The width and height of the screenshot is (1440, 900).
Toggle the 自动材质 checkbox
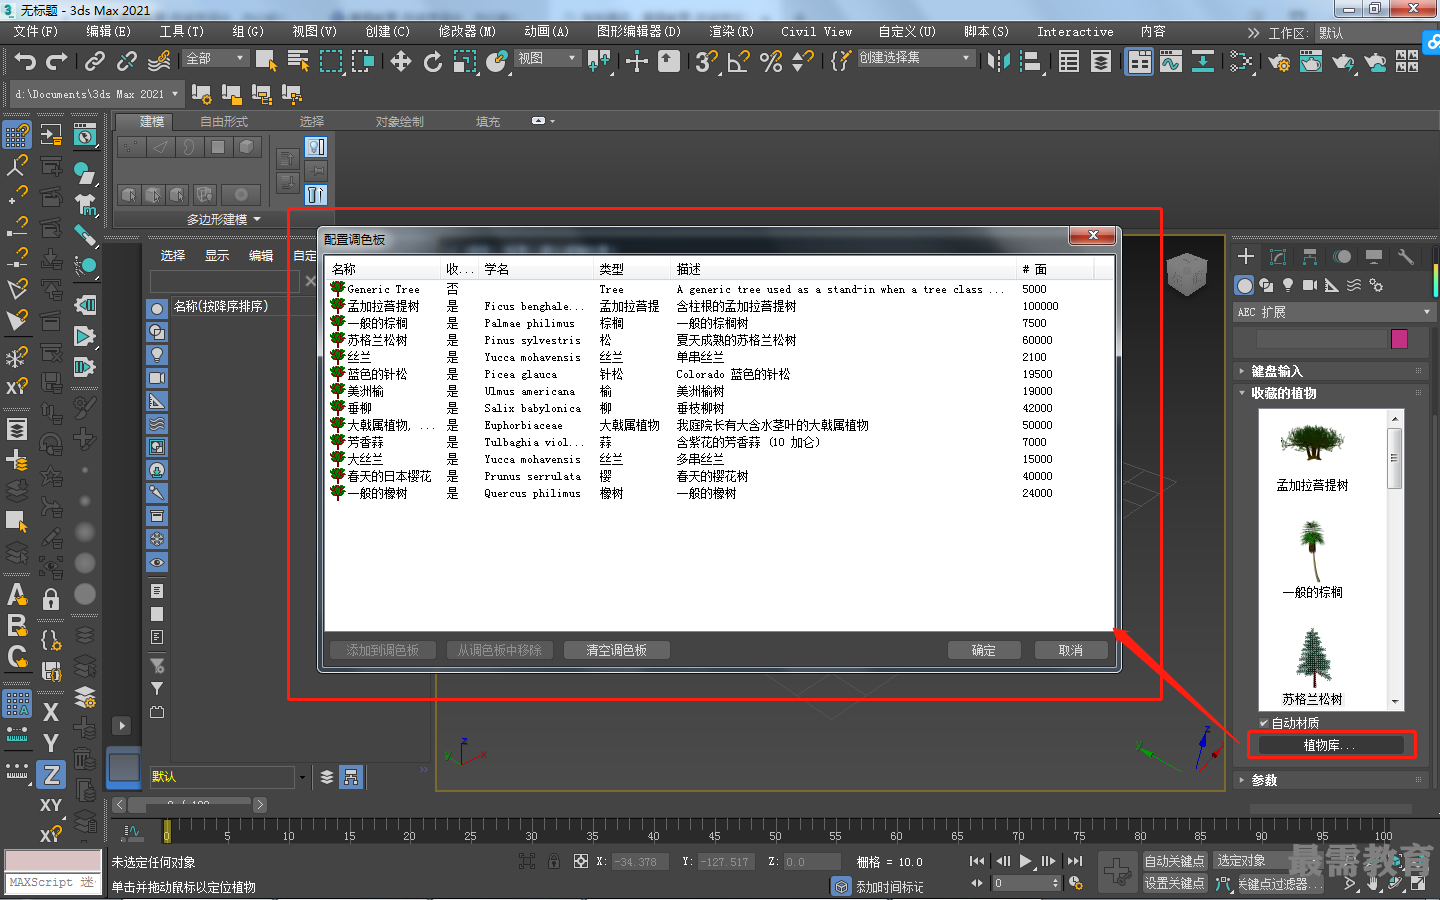[1264, 723]
